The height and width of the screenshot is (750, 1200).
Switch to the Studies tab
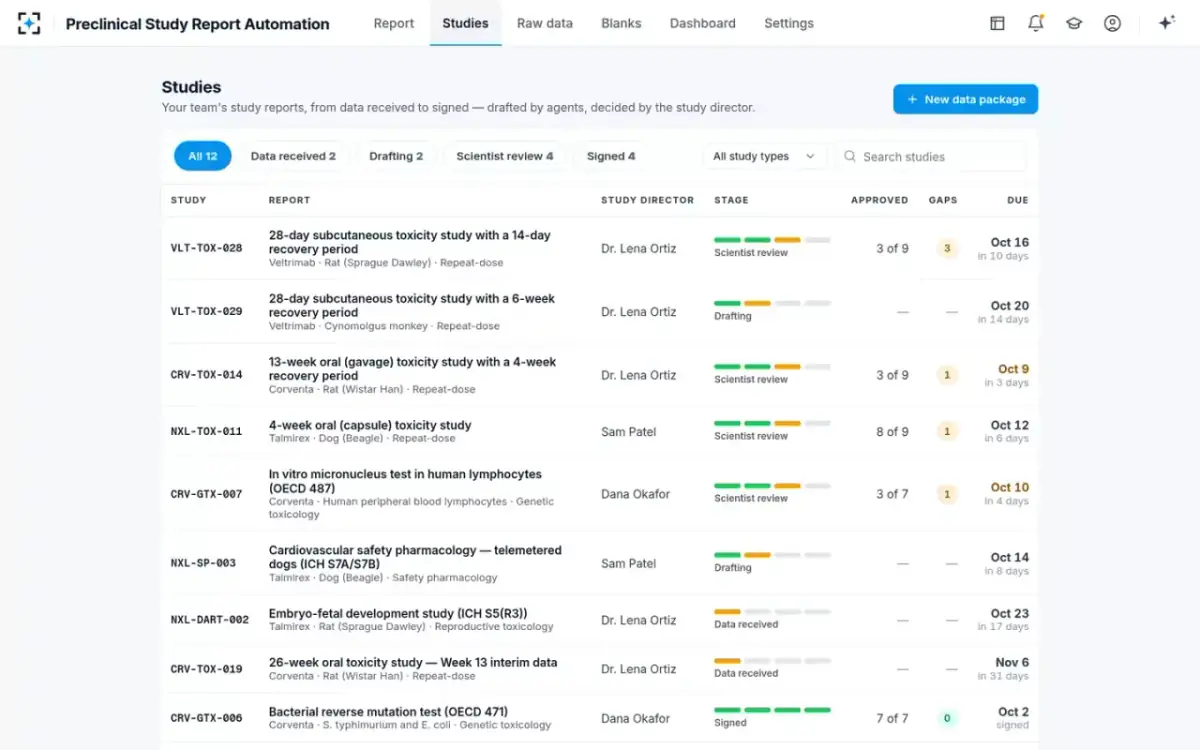click(465, 23)
